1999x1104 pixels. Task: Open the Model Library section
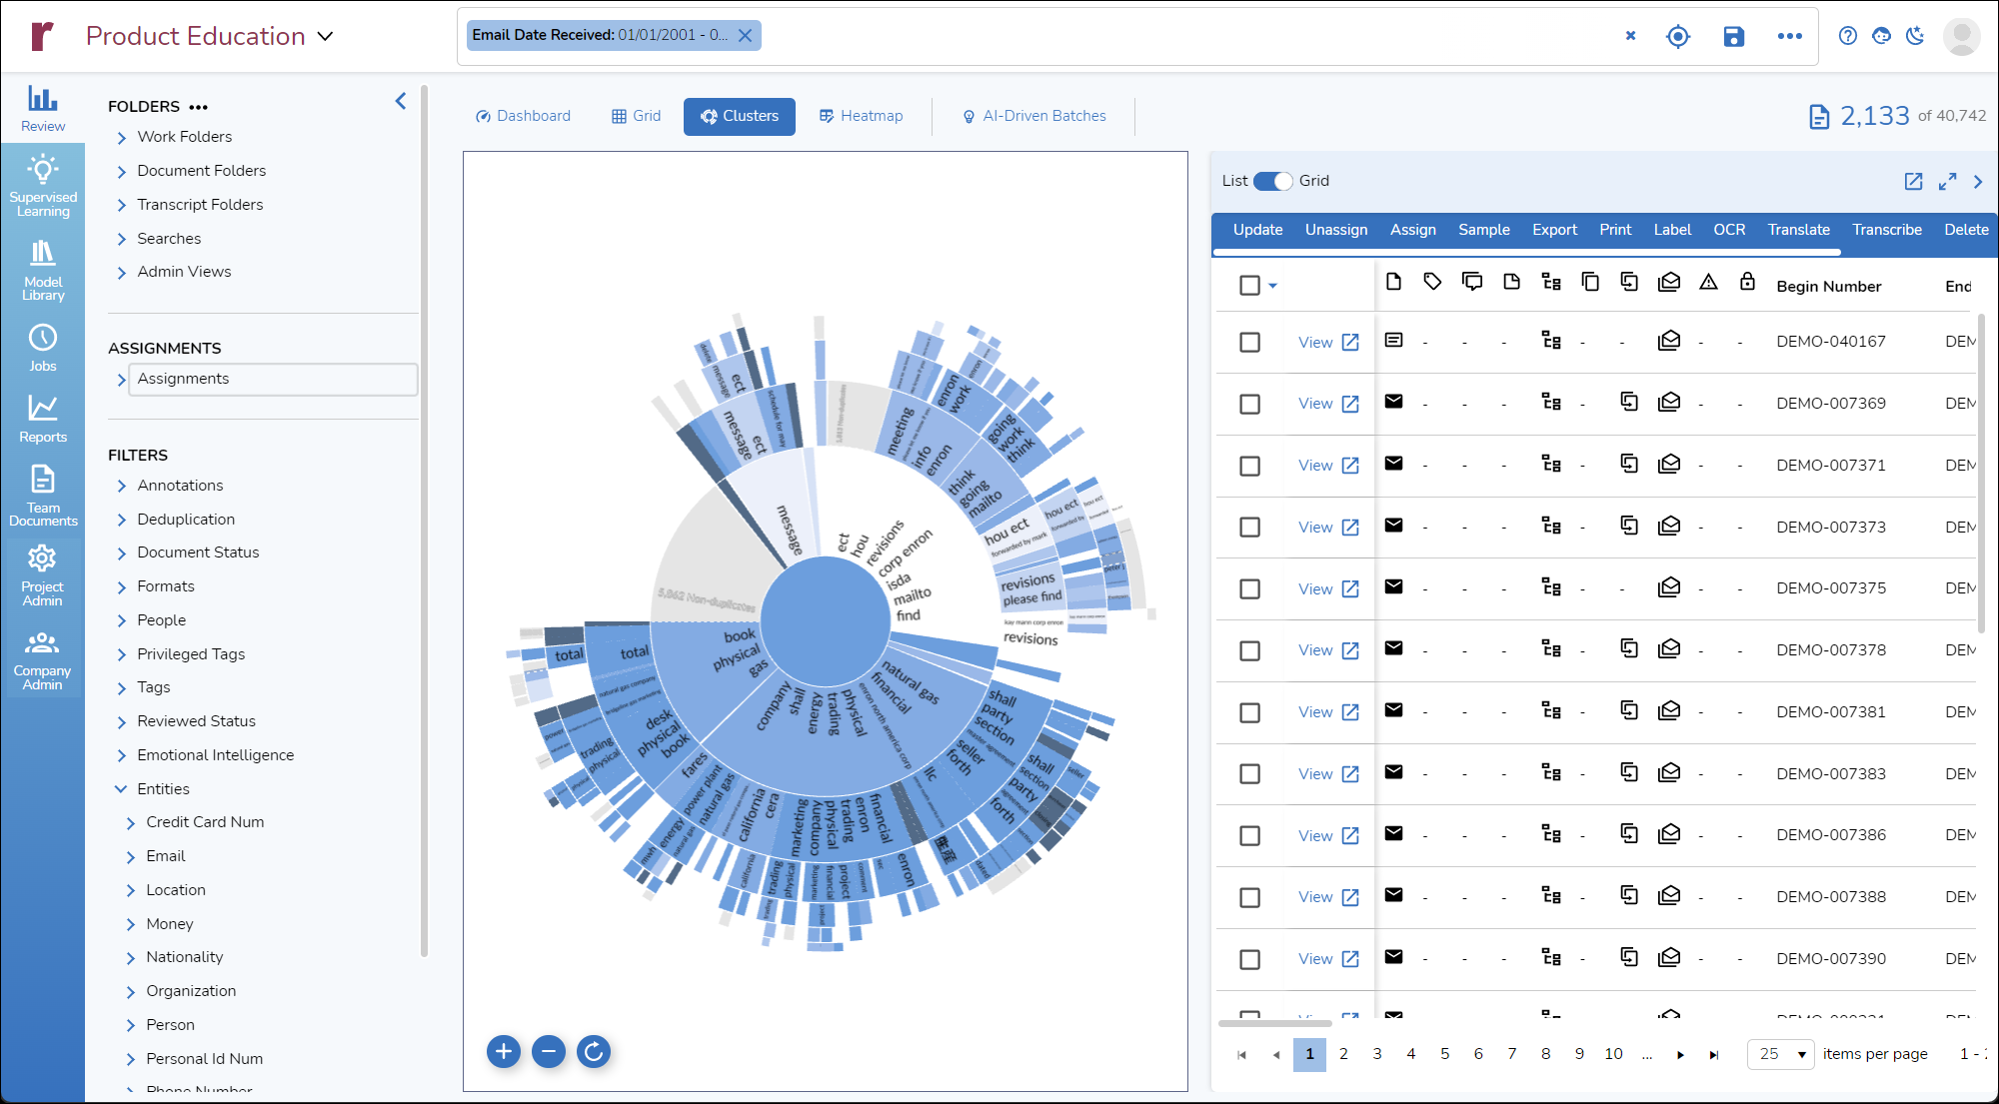point(42,269)
